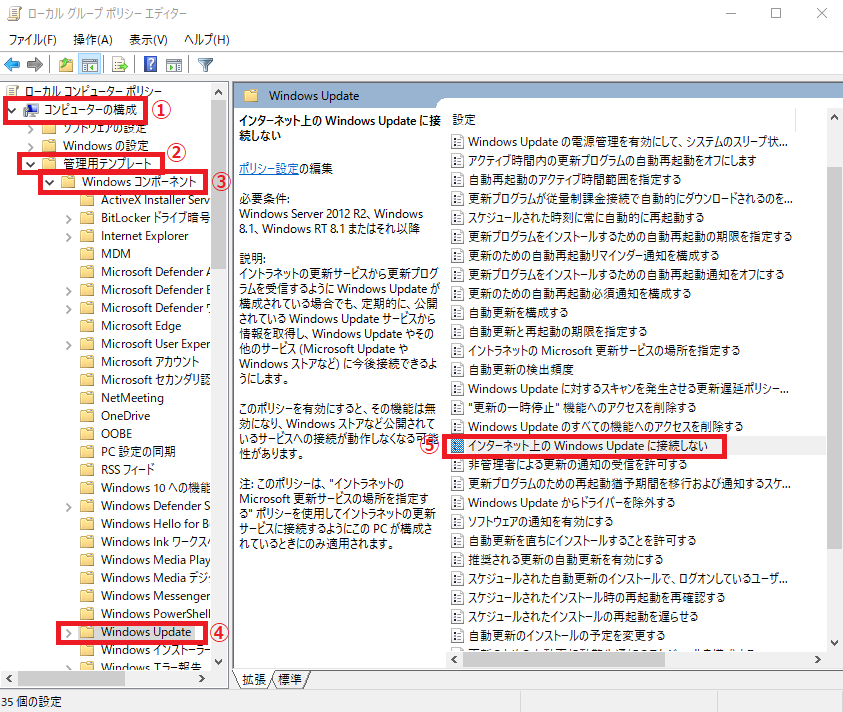The width and height of the screenshot is (843, 712).
Task: Expand the Windows Update tree folder arrow
Action: point(67,632)
